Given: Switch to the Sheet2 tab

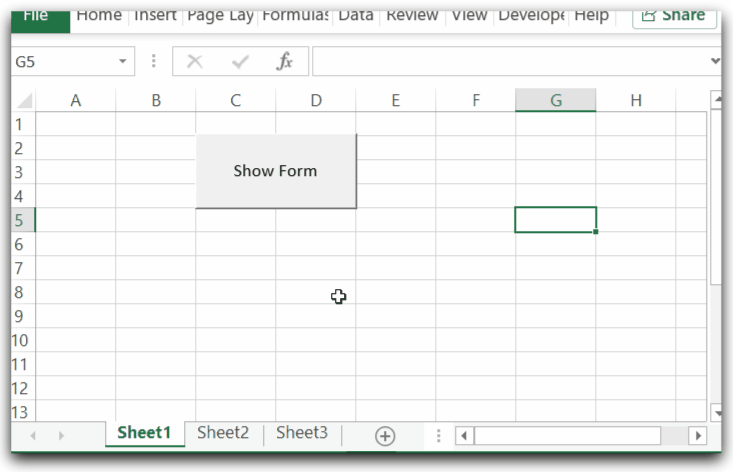Looking at the screenshot, I should pos(223,433).
